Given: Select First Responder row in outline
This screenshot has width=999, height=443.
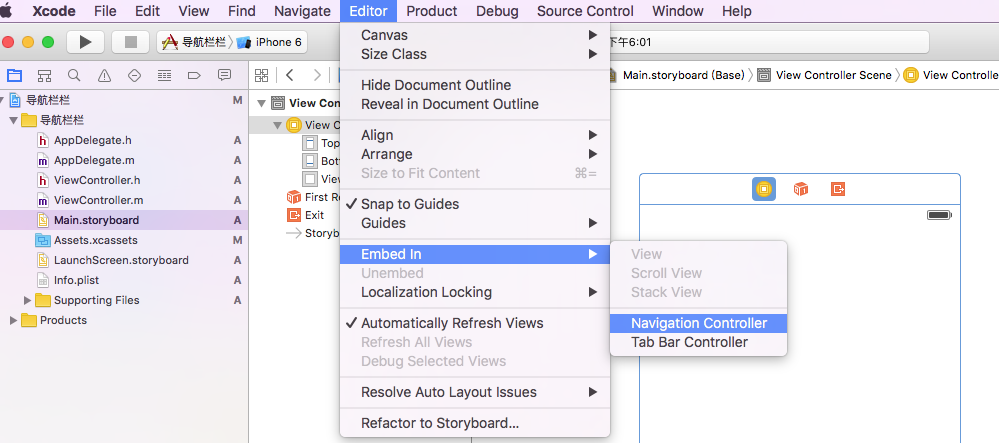Looking at the screenshot, I should 313,197.
